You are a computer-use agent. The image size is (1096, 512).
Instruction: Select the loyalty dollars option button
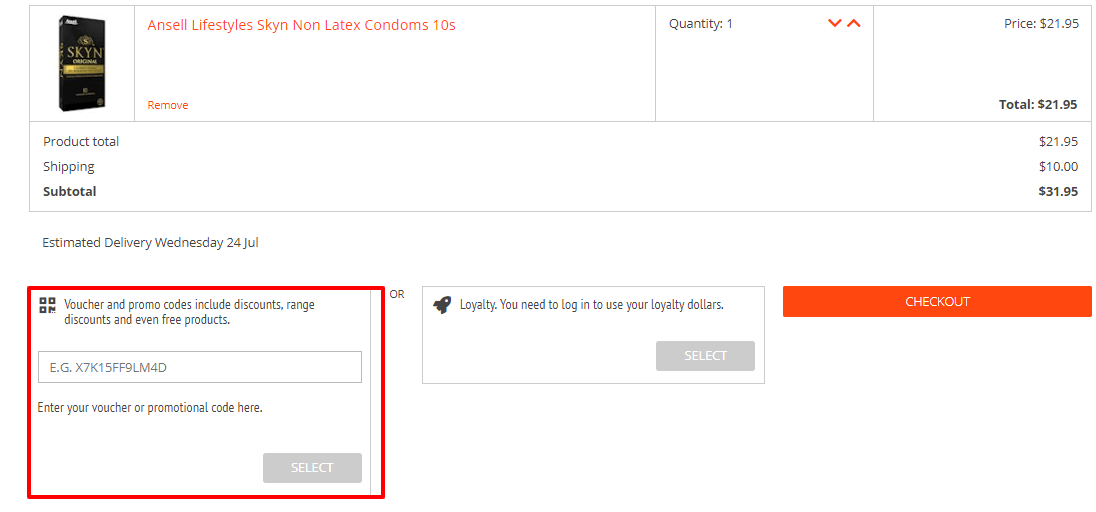[705, 356]
